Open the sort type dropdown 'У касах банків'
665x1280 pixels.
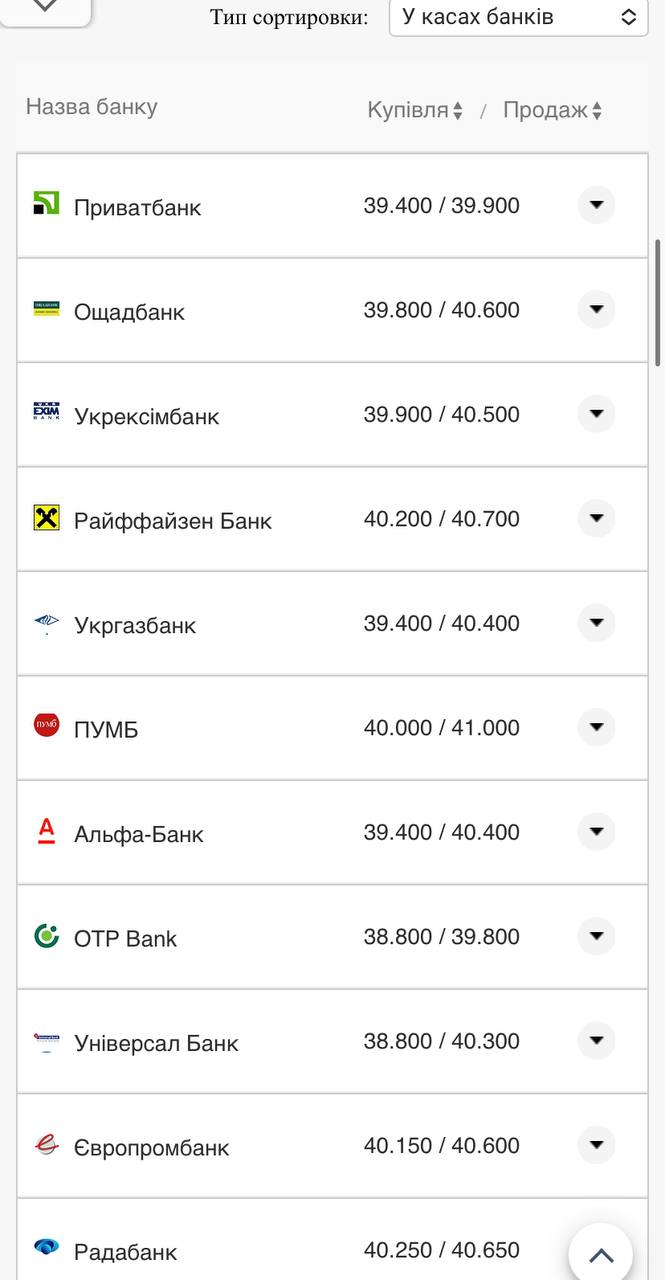(518, 17)
